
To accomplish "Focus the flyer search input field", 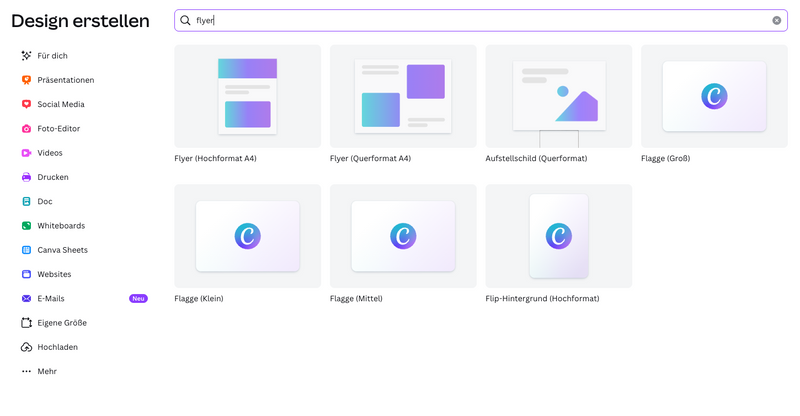I will click(481, 20).
